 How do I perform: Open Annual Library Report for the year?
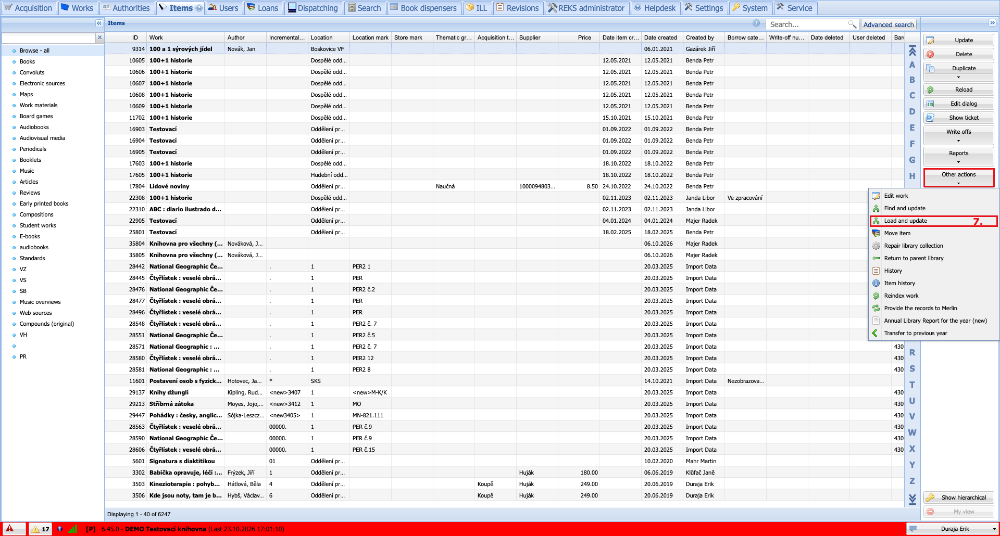(932, 320)
